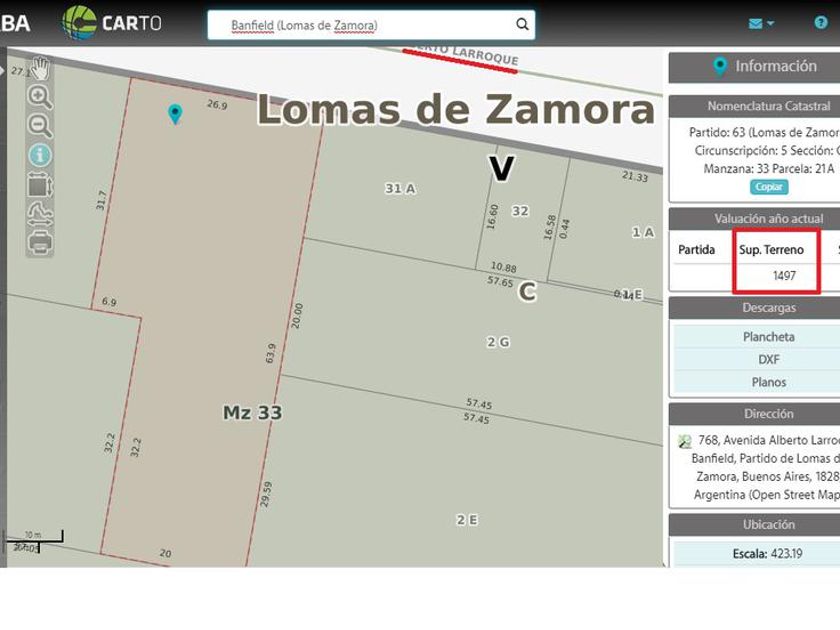
Task: Click the 1497 land surface value
Action: (x=784, y=276)
